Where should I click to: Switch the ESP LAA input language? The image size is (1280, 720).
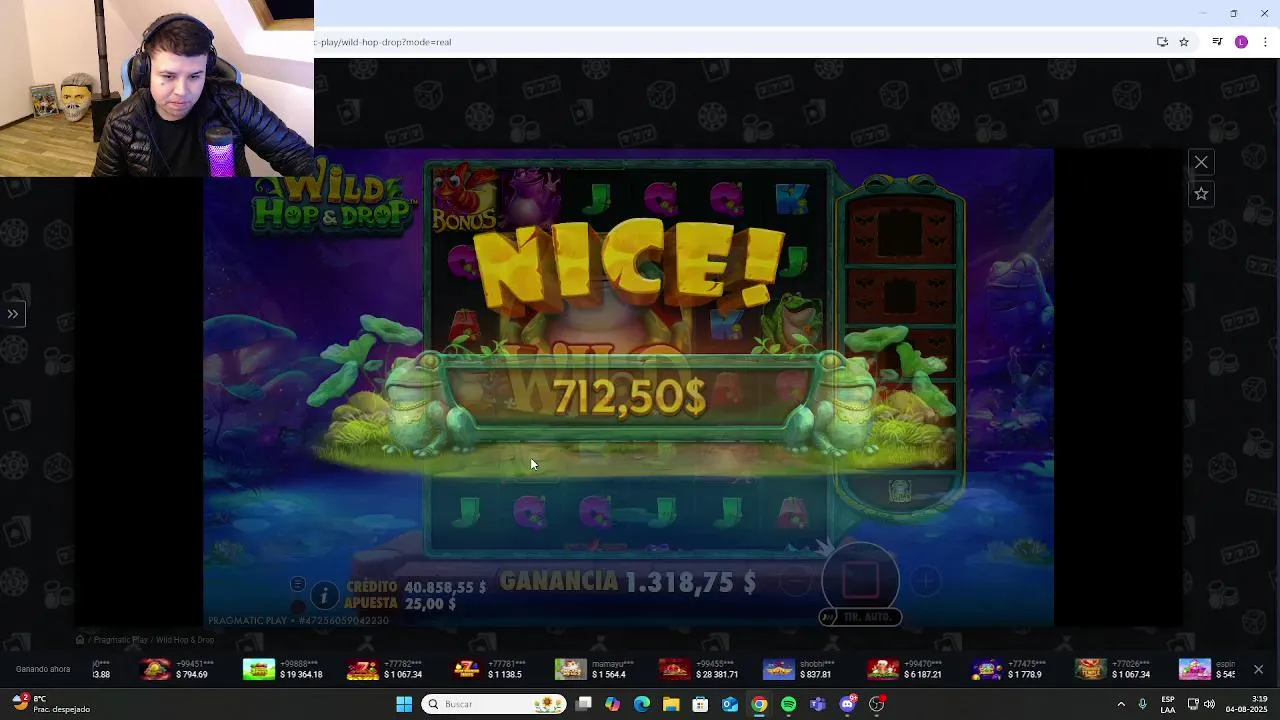pyautogui.click(x=1168, y=704)
